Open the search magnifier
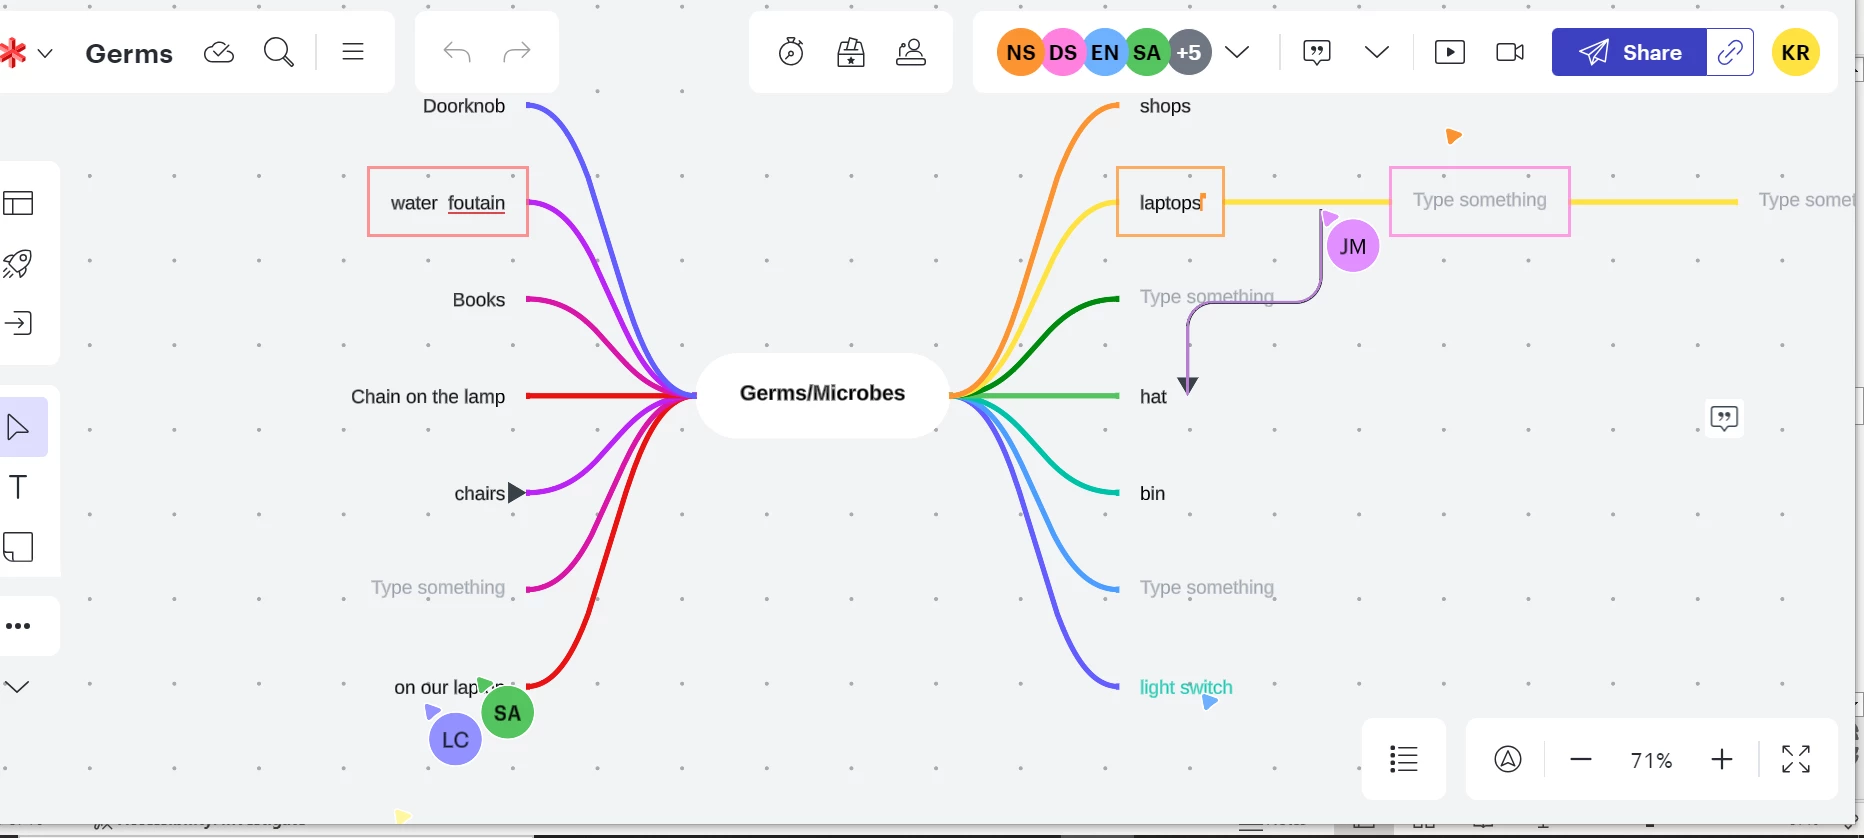1864x838 pixels. coord(279,52)
